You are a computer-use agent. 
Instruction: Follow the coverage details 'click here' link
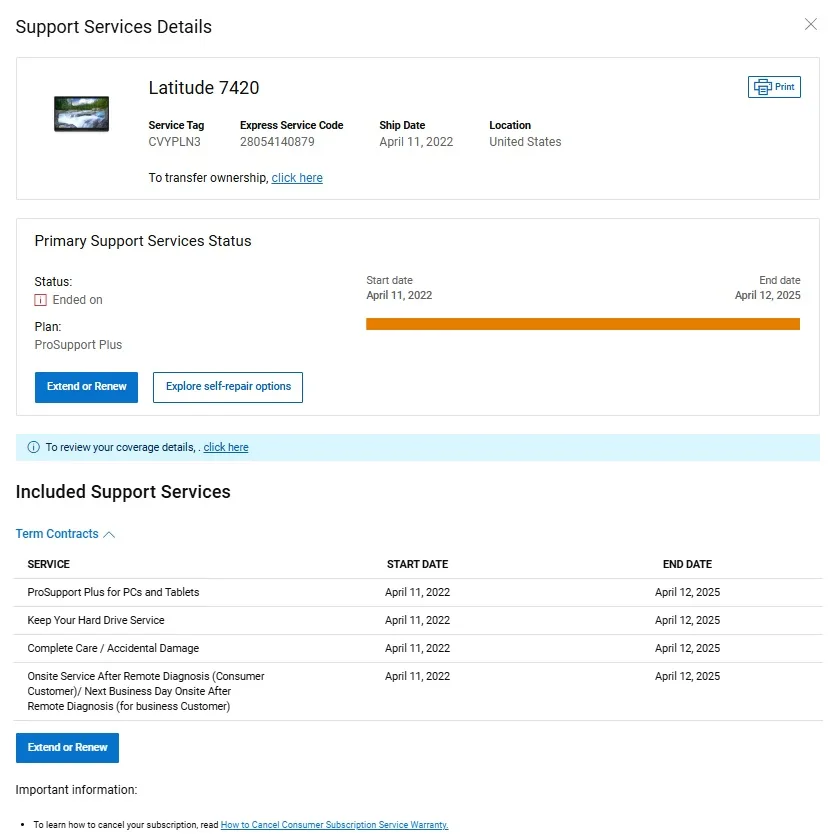226,448
